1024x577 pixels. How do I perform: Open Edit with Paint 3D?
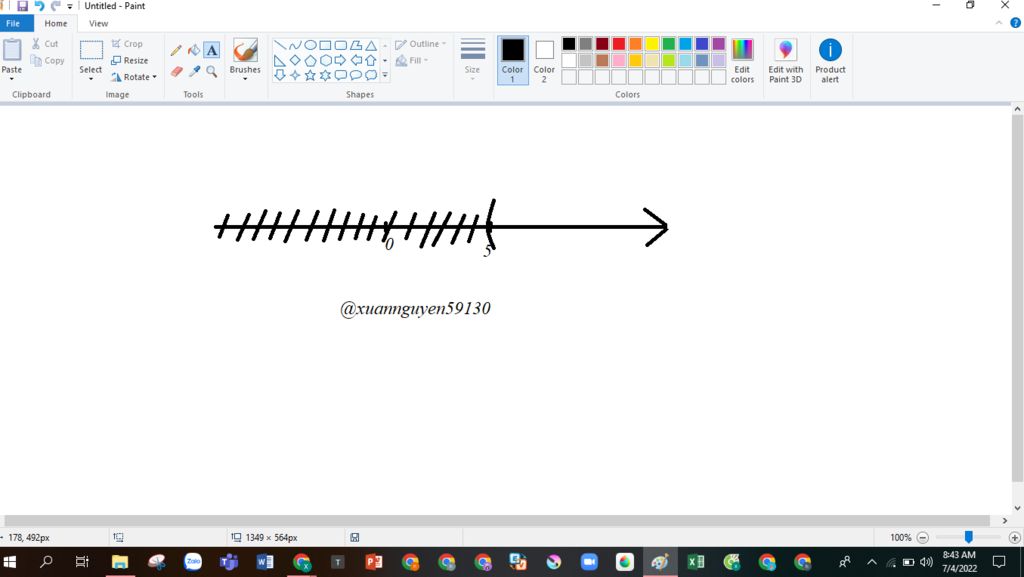pos(786,60)
